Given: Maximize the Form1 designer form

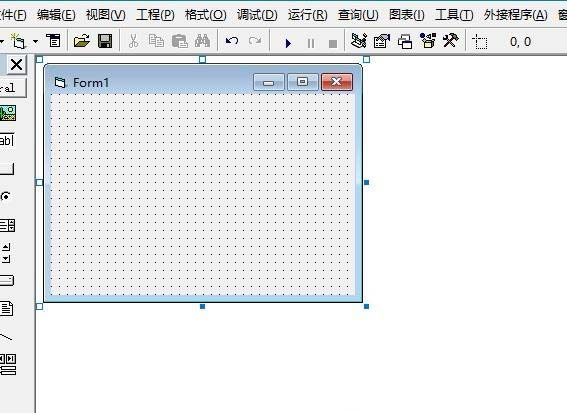Looking at the screenshot, I should coord(303,82).
